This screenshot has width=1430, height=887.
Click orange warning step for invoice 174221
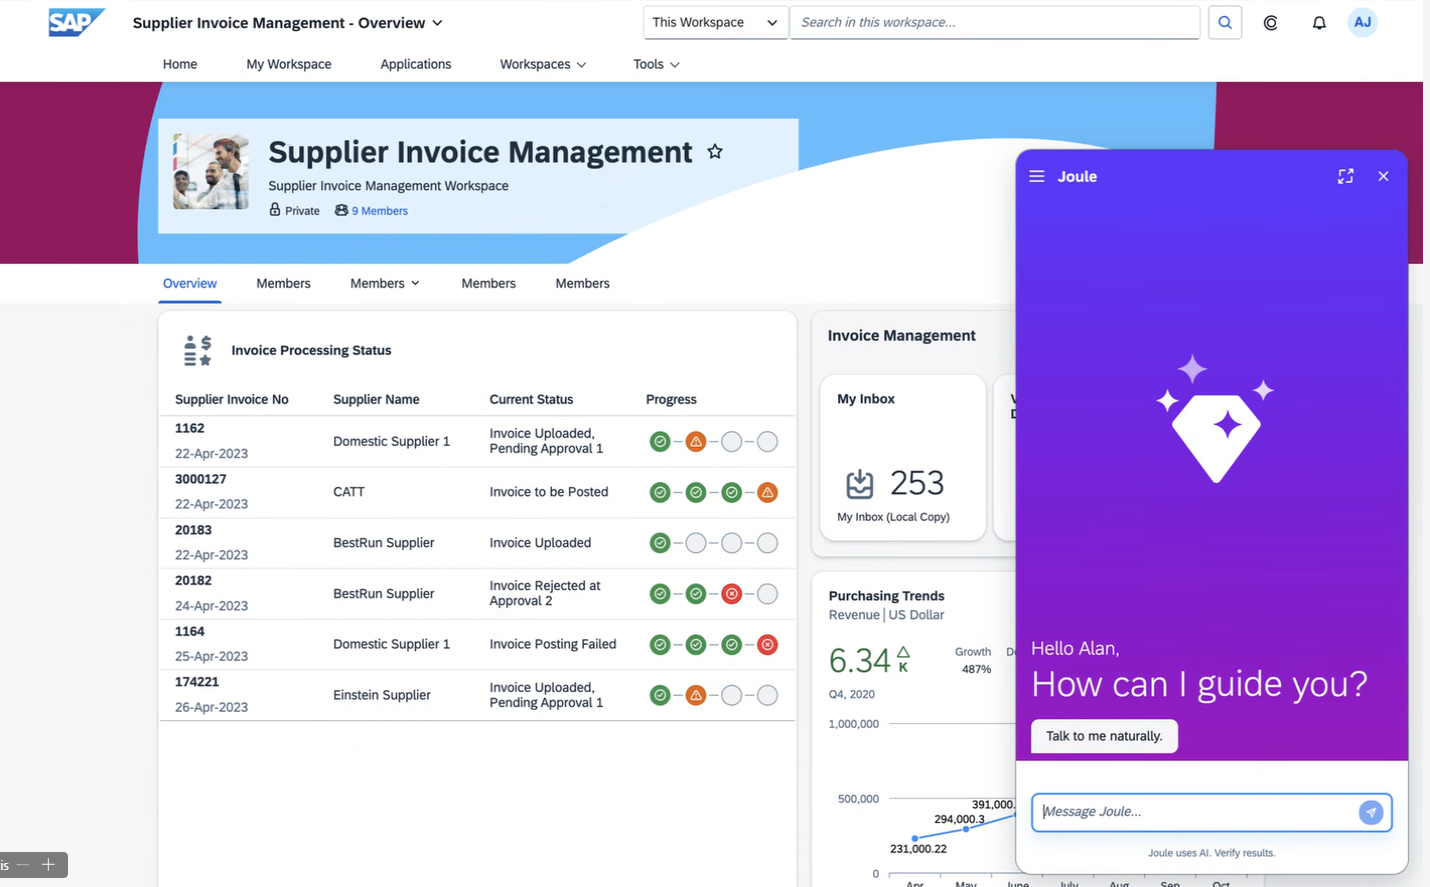coord(696,695)
